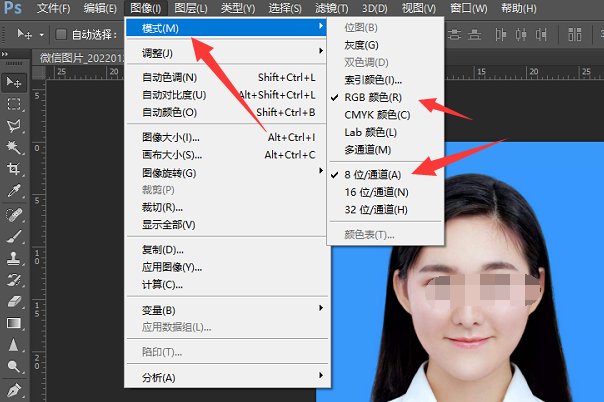This screenshot has height=402, width=604.
Task: Click the distribute vertical centers icon
Action: (x=454, y=35)
